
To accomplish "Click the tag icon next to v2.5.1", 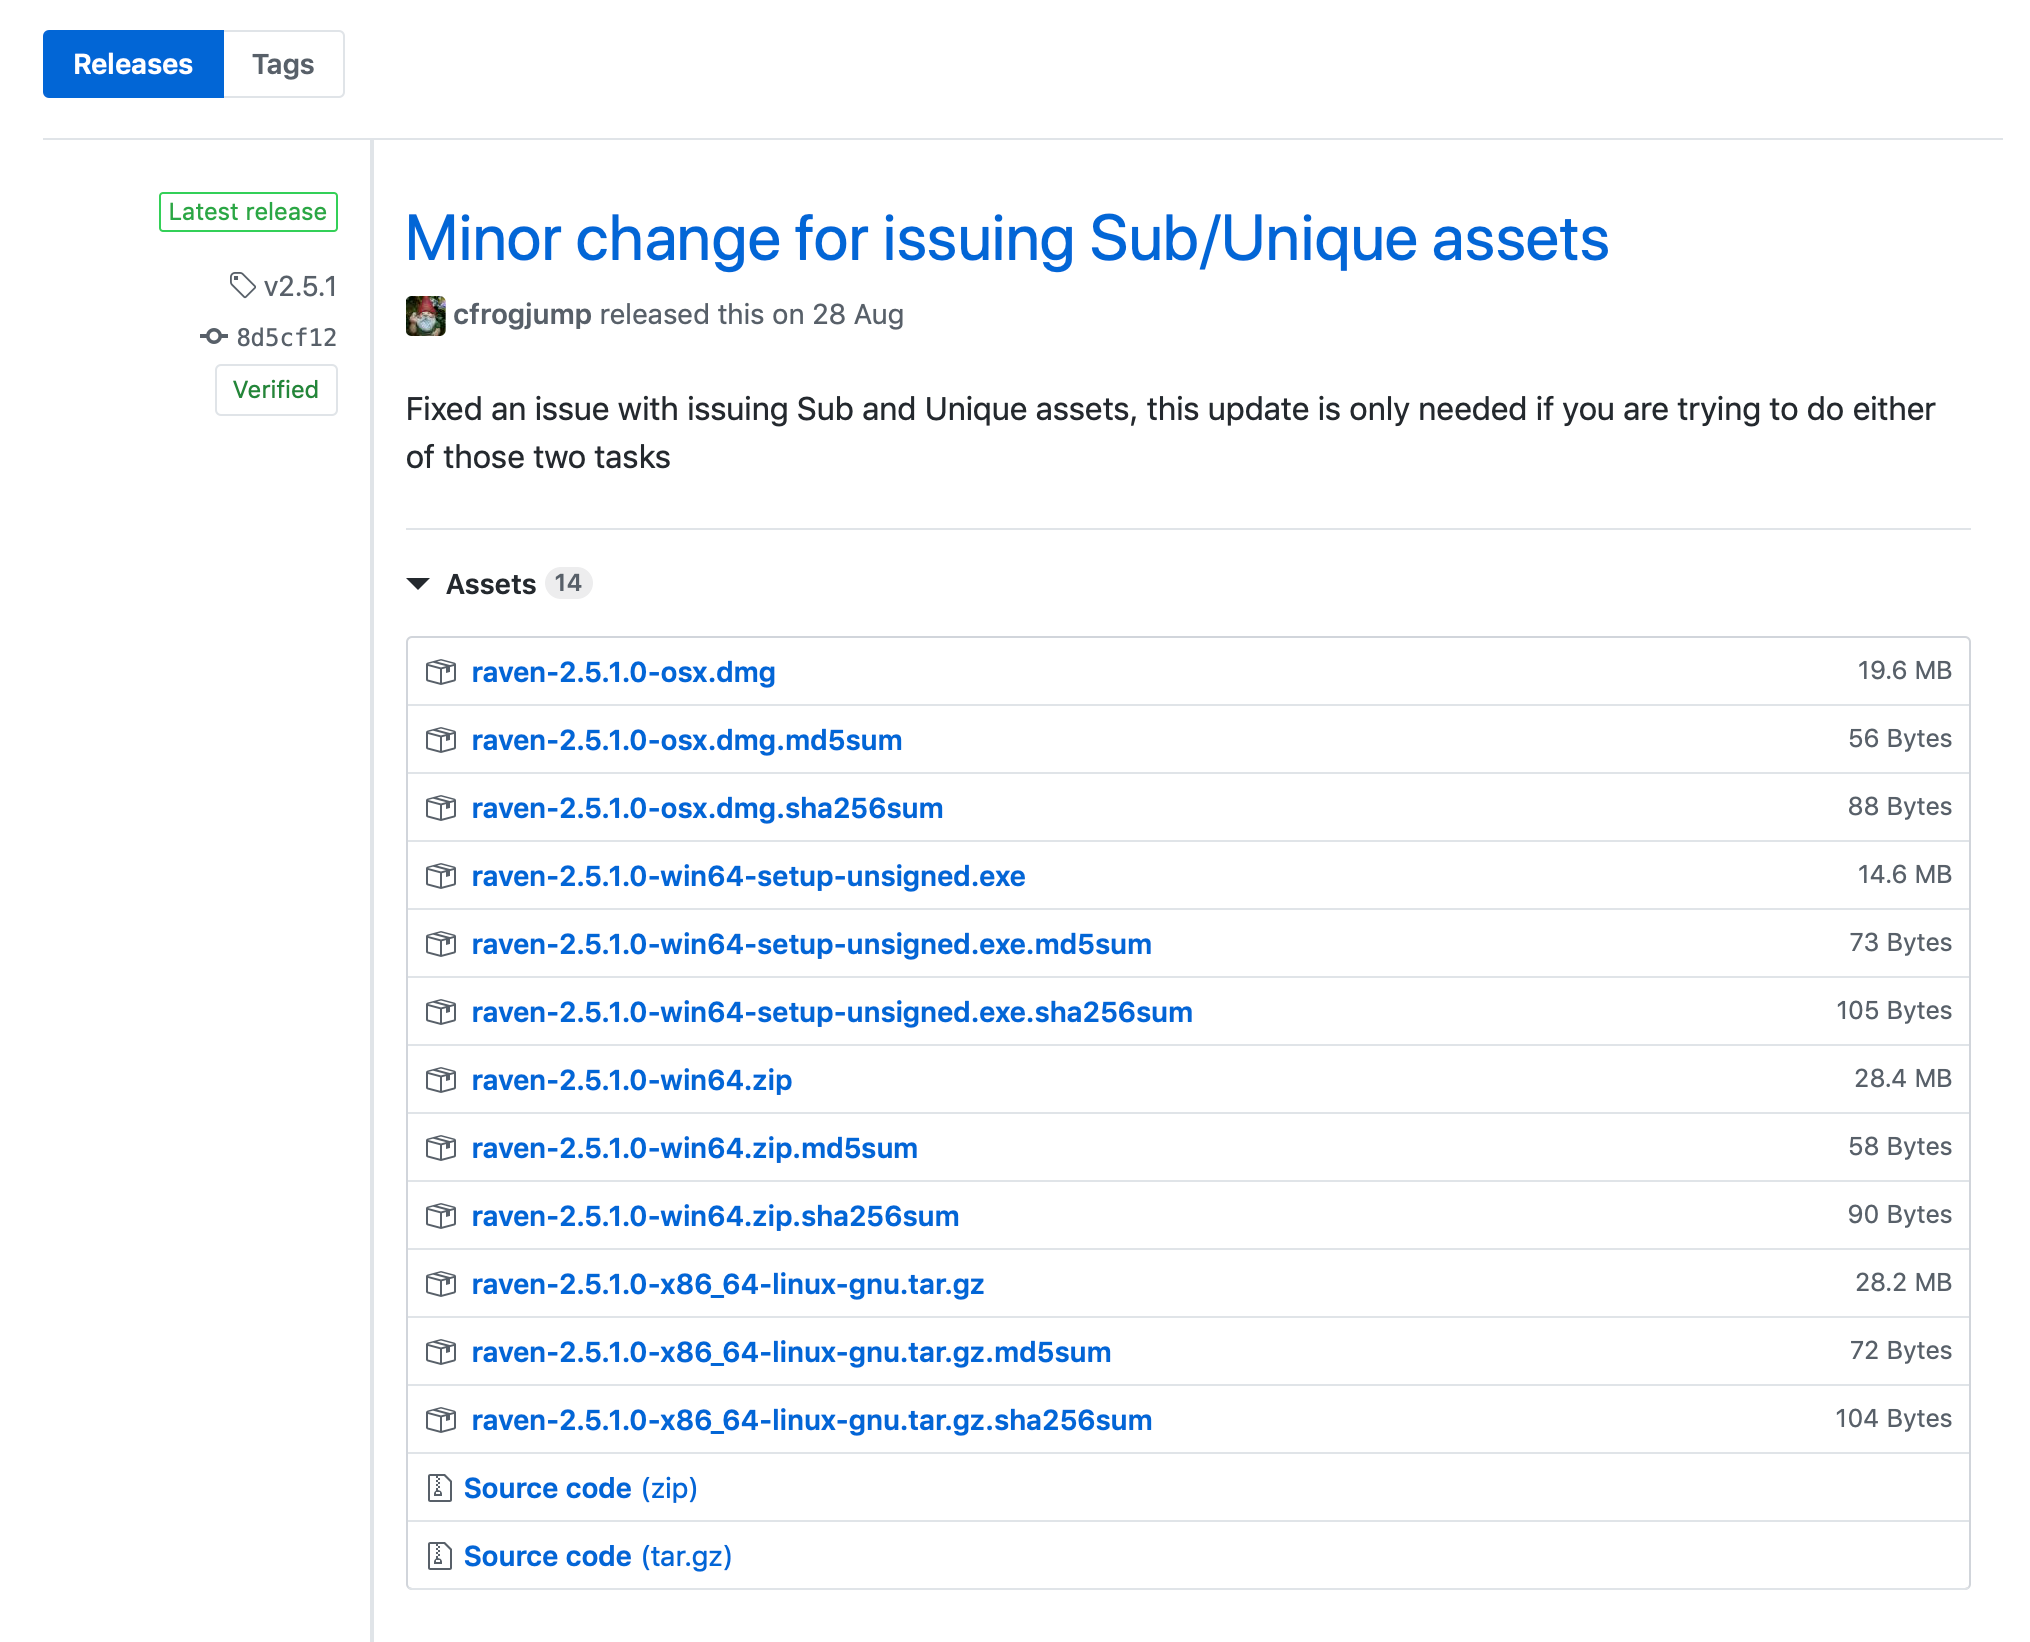I will point(242,286).
